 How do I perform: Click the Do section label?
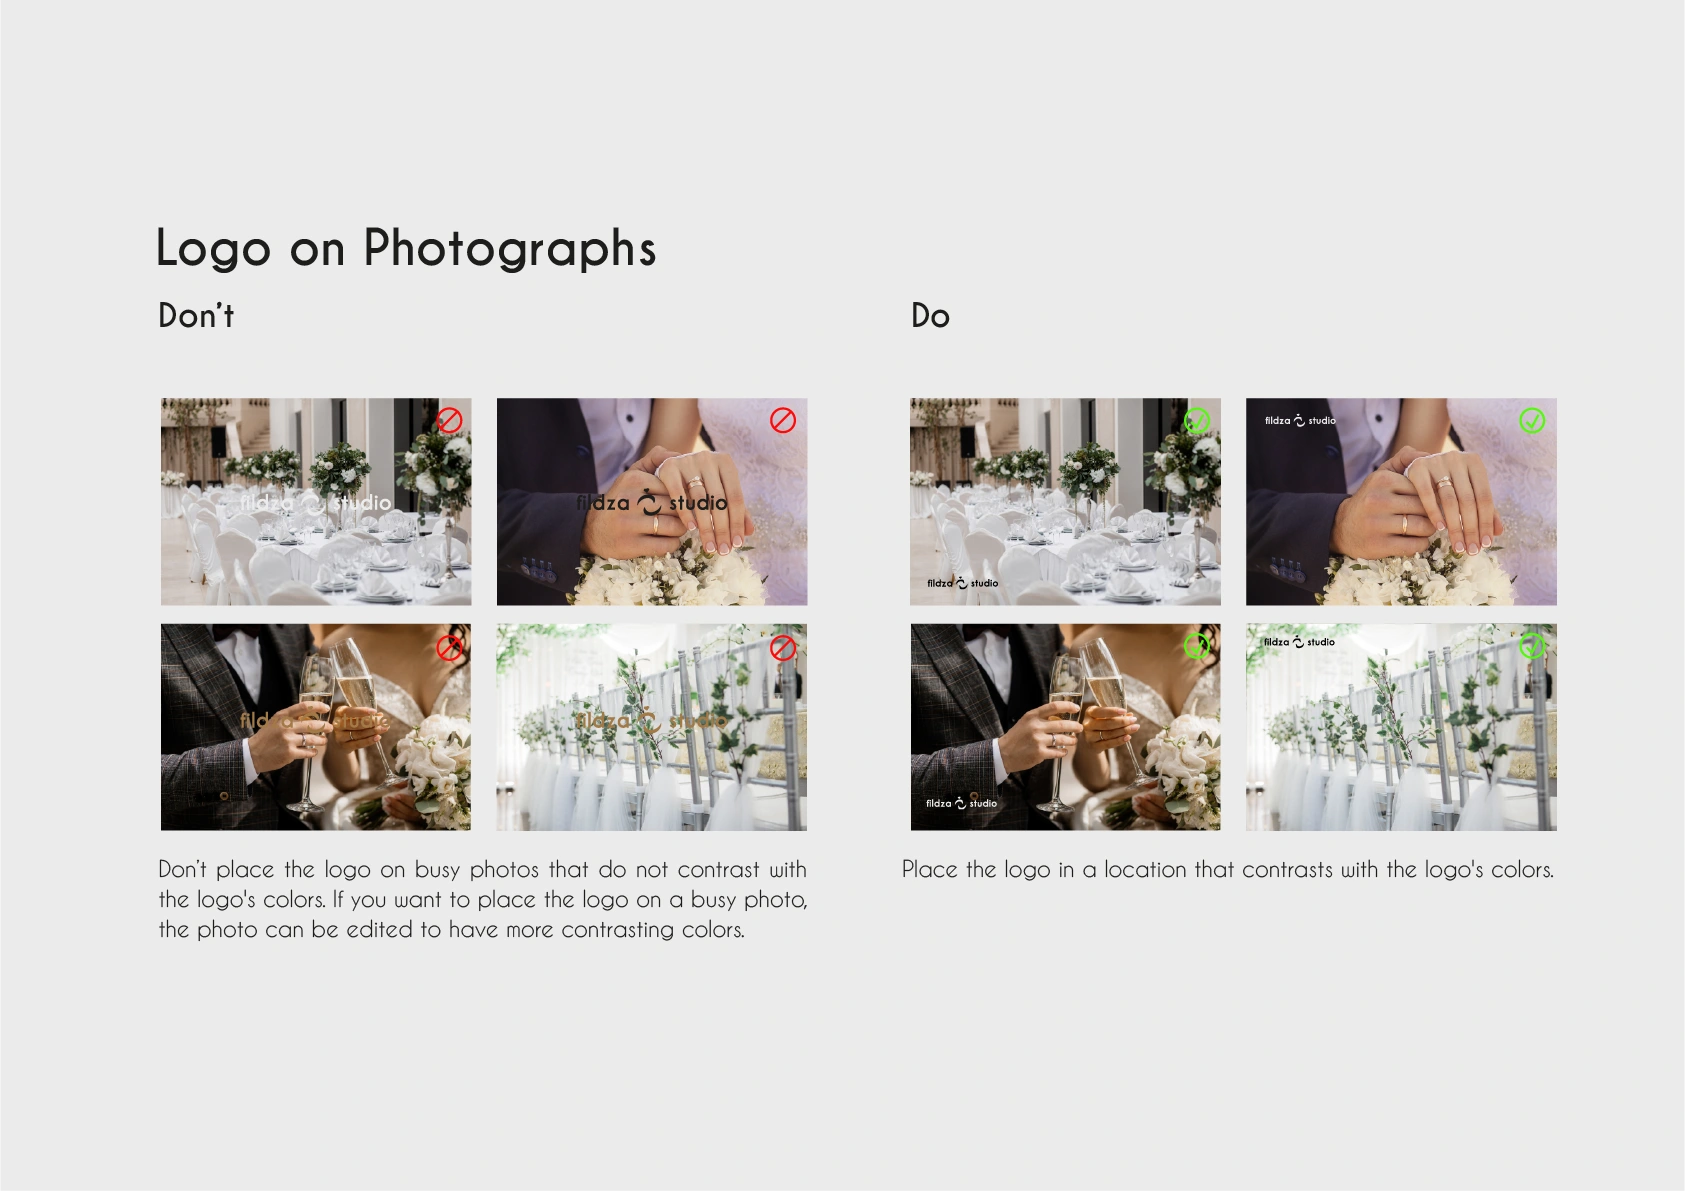point(930,316)
